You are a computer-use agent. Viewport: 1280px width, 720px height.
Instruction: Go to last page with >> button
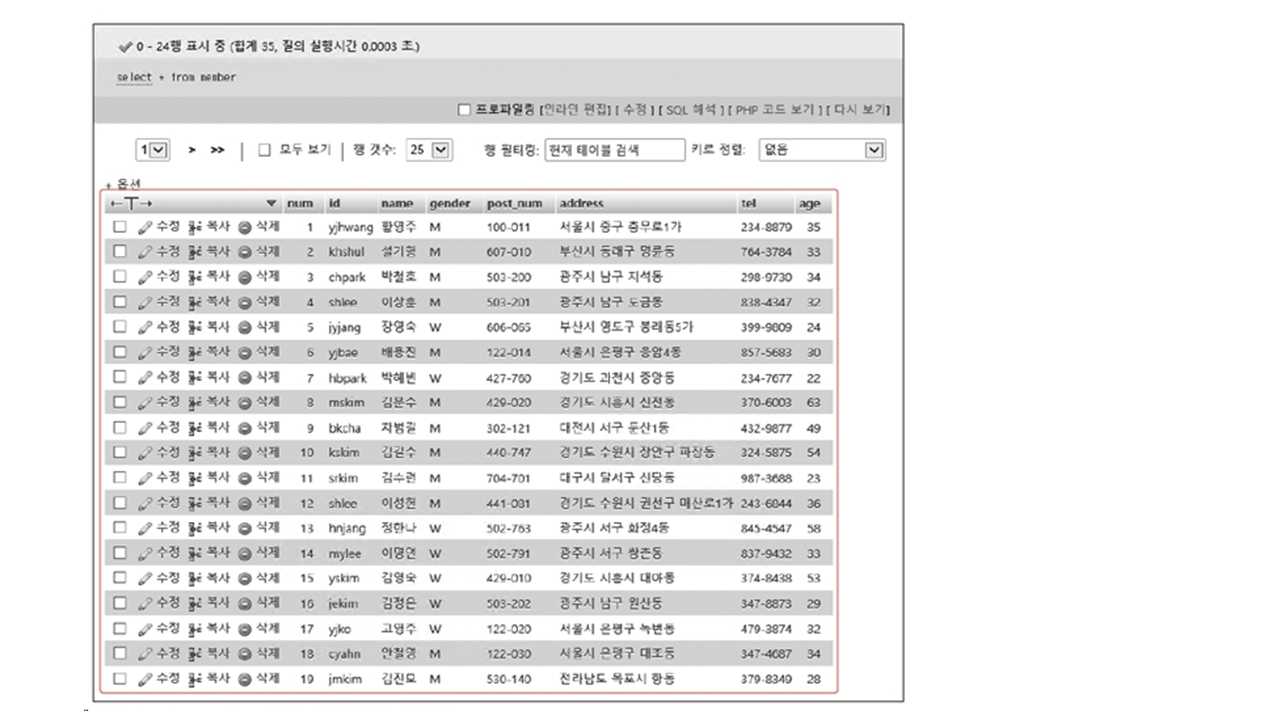217,150
